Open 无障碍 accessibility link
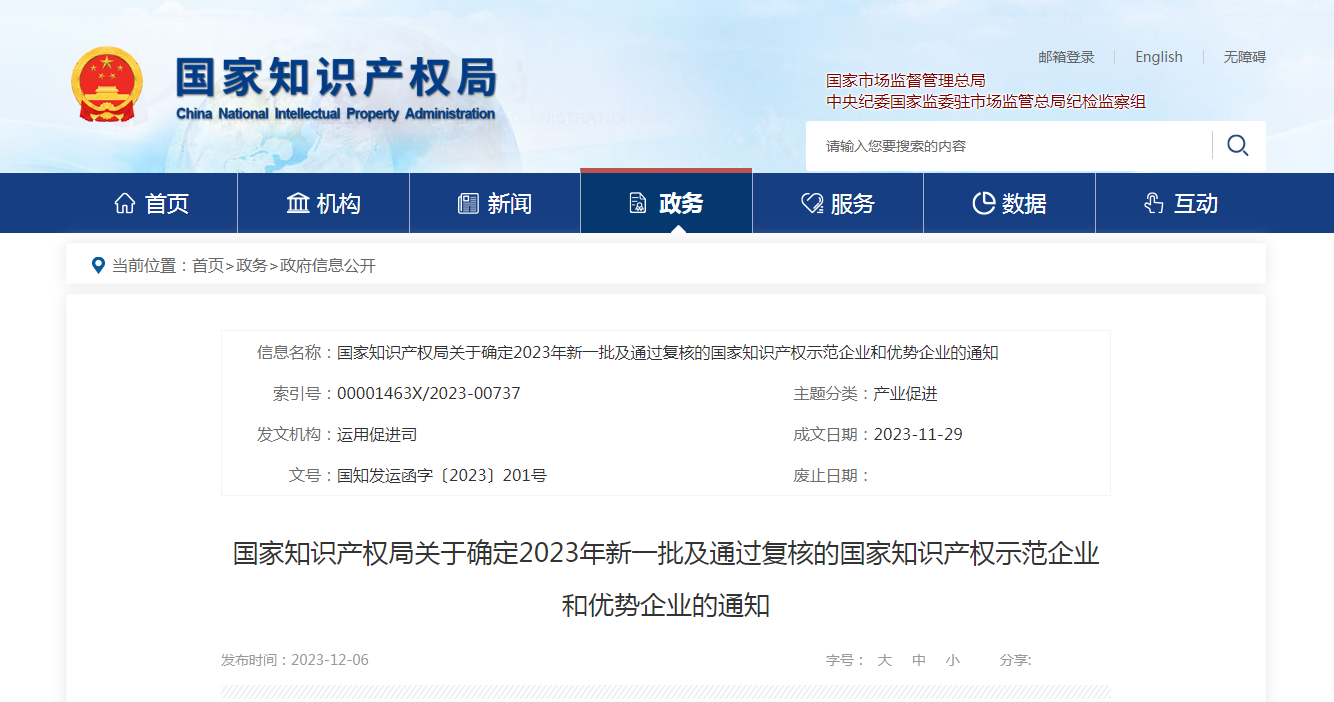The image size is (1334, 702). click(1245, 57)
